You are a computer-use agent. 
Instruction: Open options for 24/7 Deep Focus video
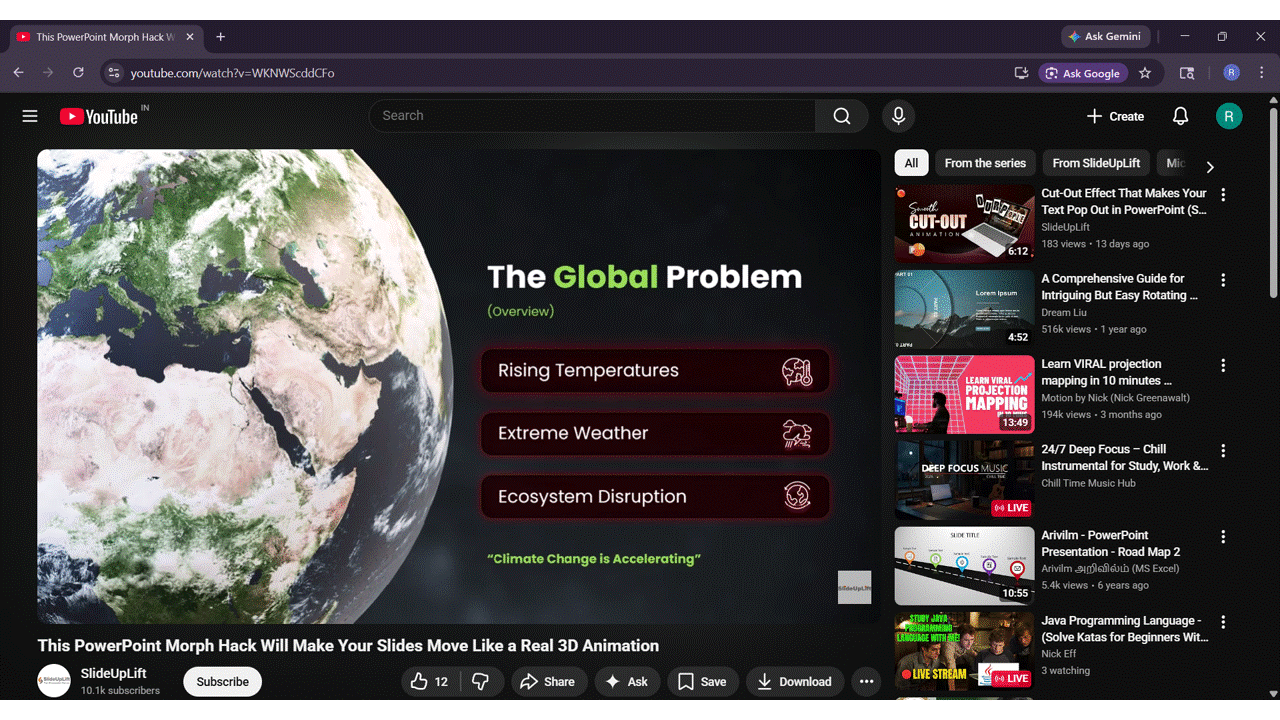pyautogui.click(x=1223, y=452)
